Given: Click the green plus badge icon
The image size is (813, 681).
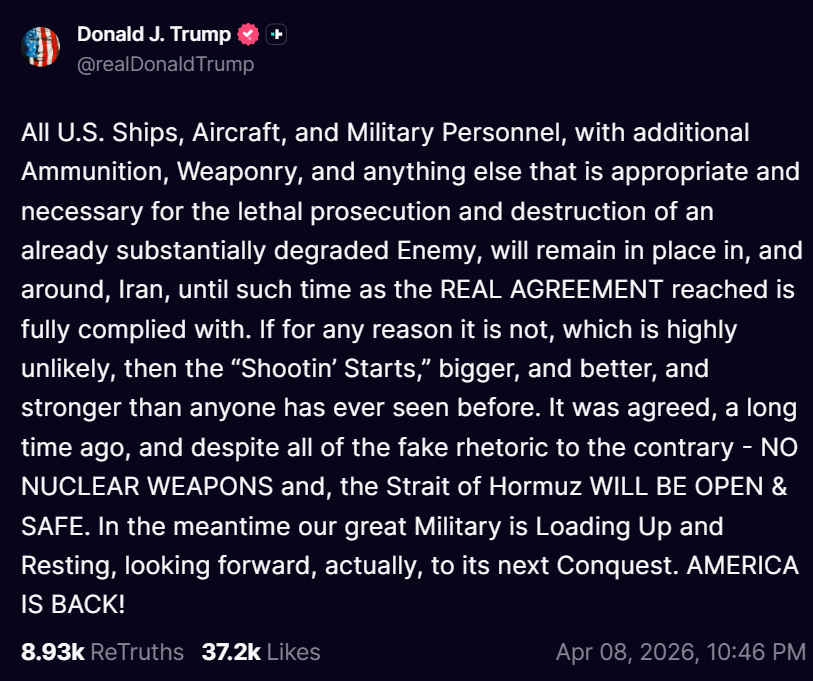Looking at the screenshot, I should click(277, 34).
